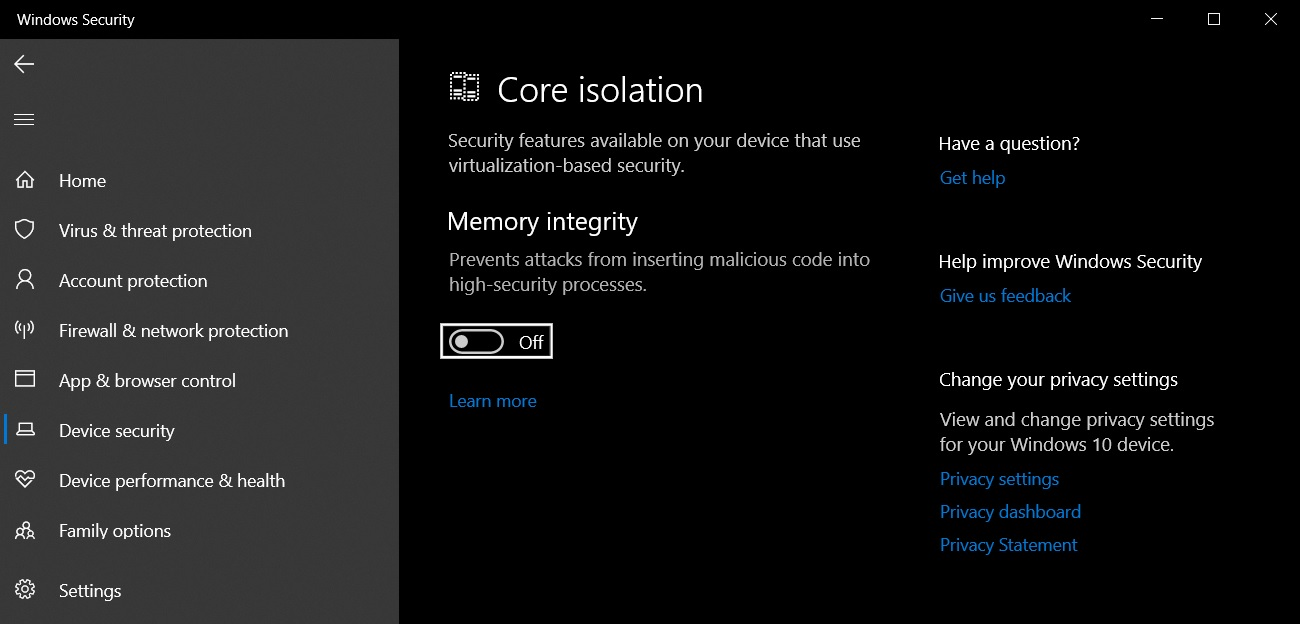The width and height of the screenshot is (1300, 624).
Task: Open Give us feedback link
Action: [x=1005, y=296]
